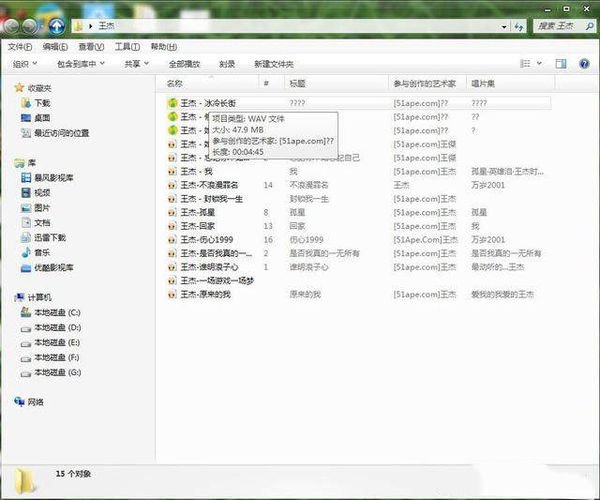Viewport: 600px width, 500px height.
Task: Click 王杰 in the address bar
Action: coord(106,26)
